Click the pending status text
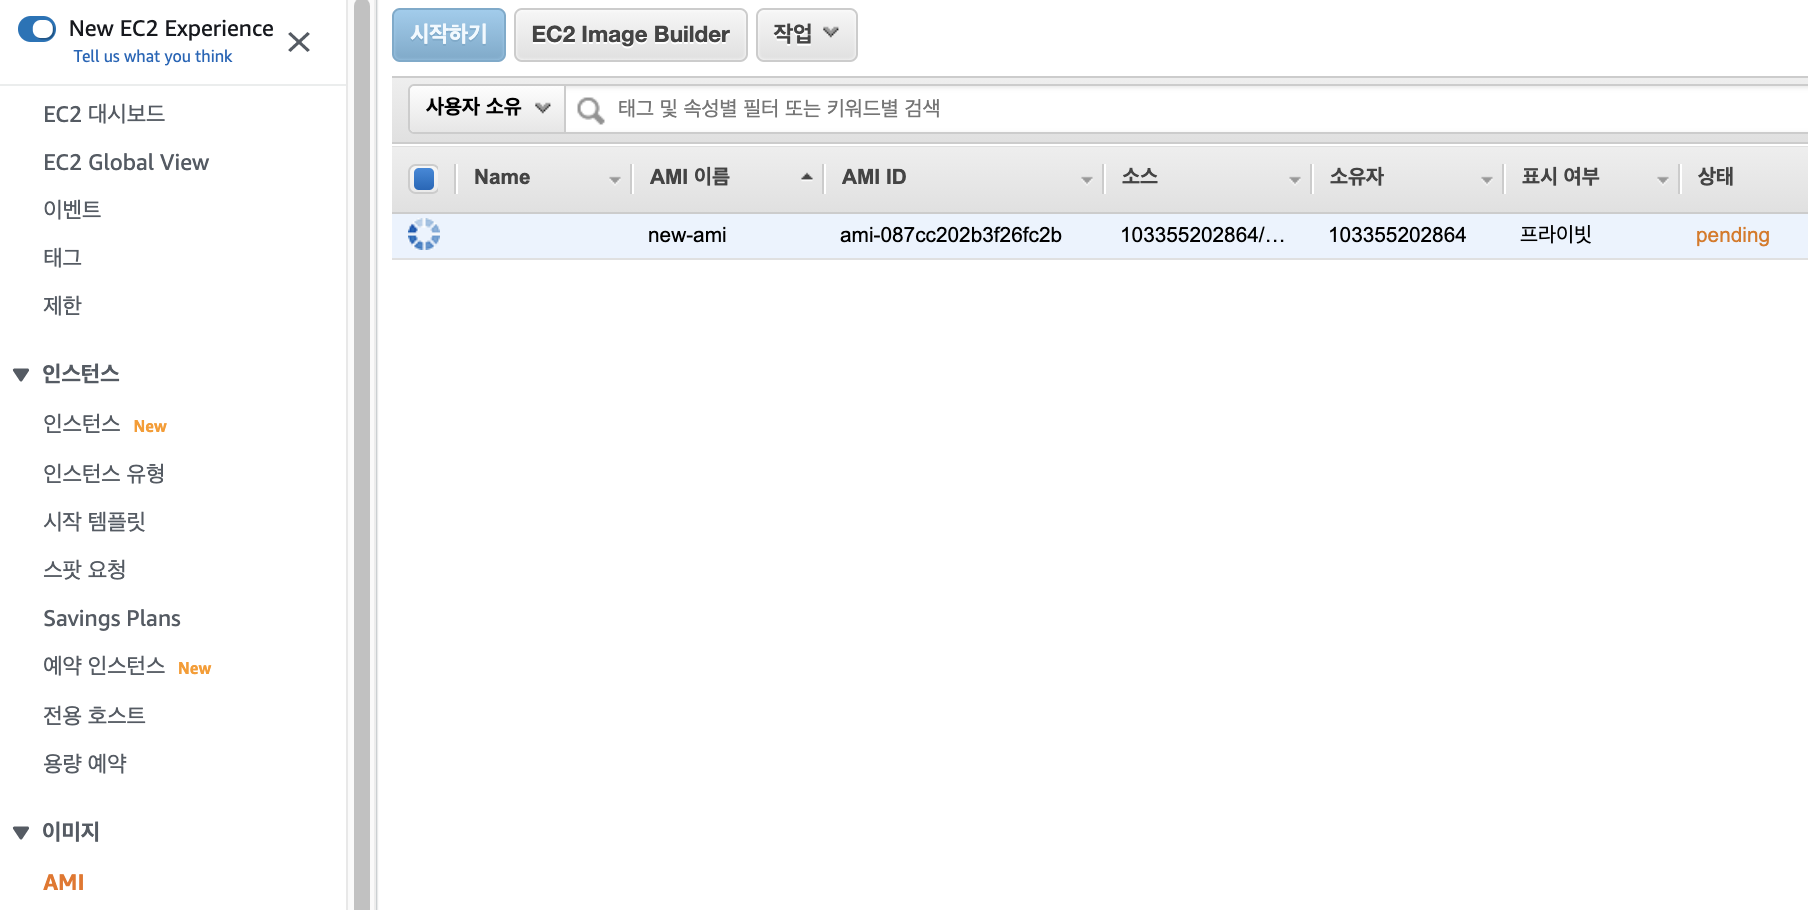This screenshot has width=1808, height=910. [x=1733, y=235]
